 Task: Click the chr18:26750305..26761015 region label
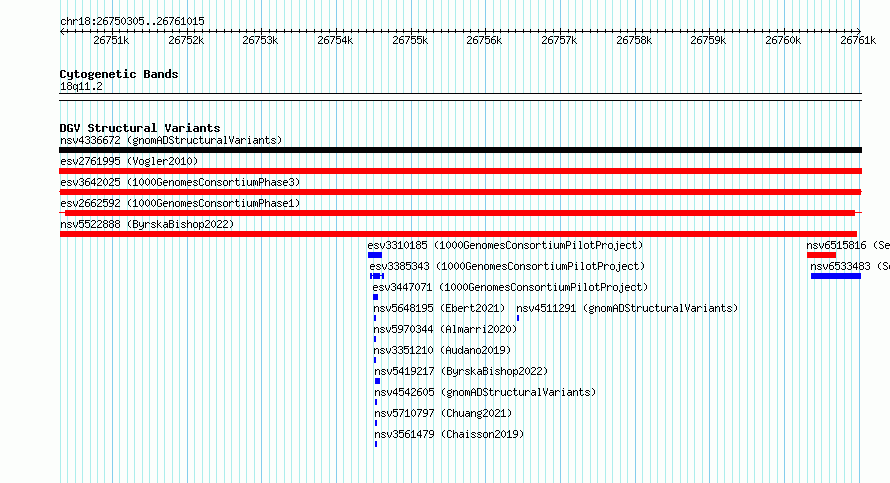132,22
